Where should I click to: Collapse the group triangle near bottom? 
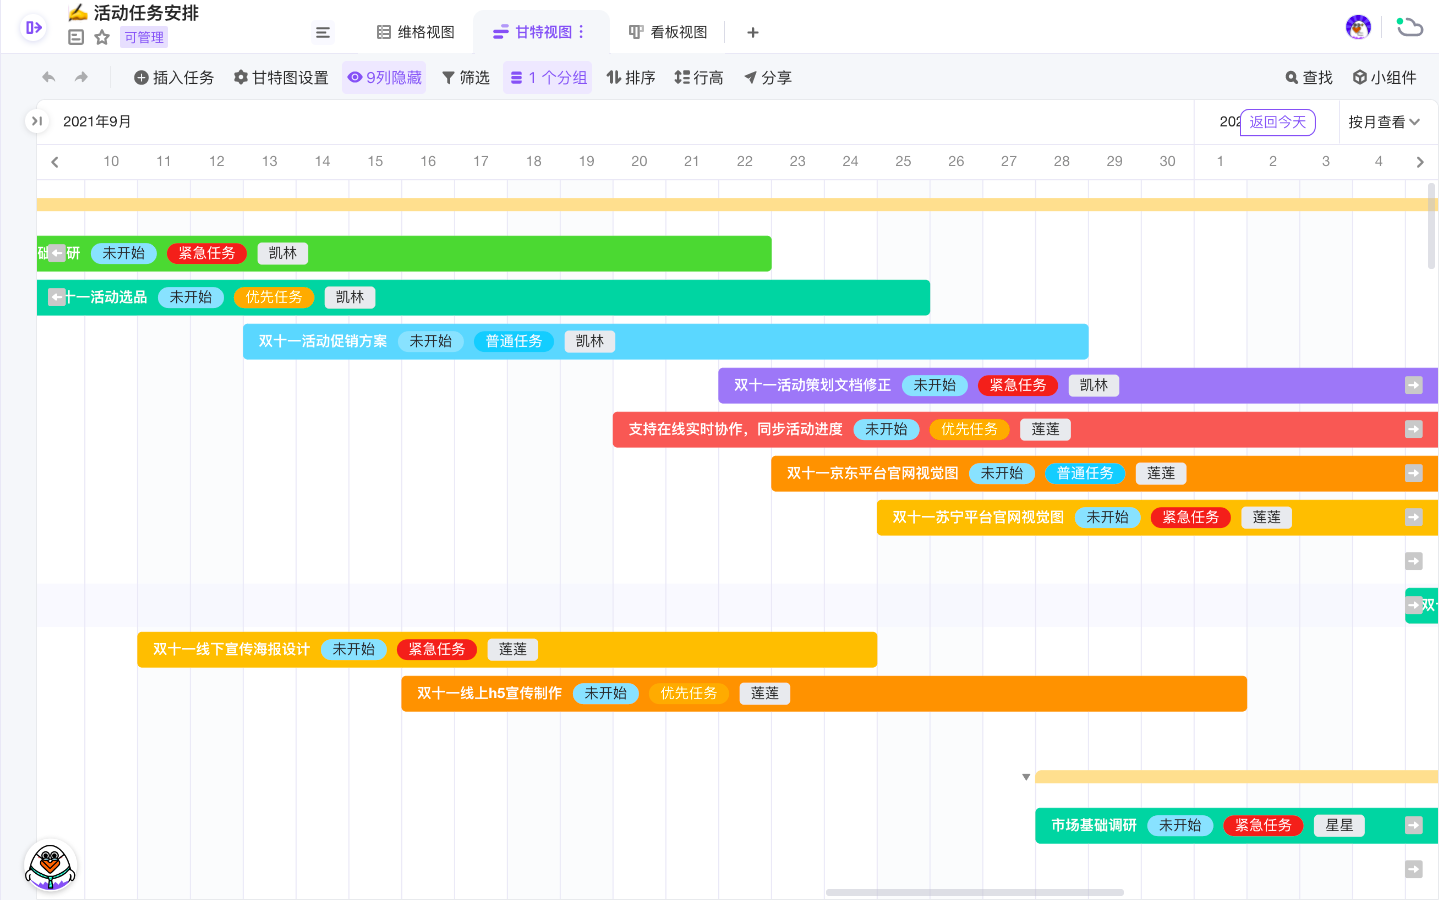click(x=1026, y=777)
